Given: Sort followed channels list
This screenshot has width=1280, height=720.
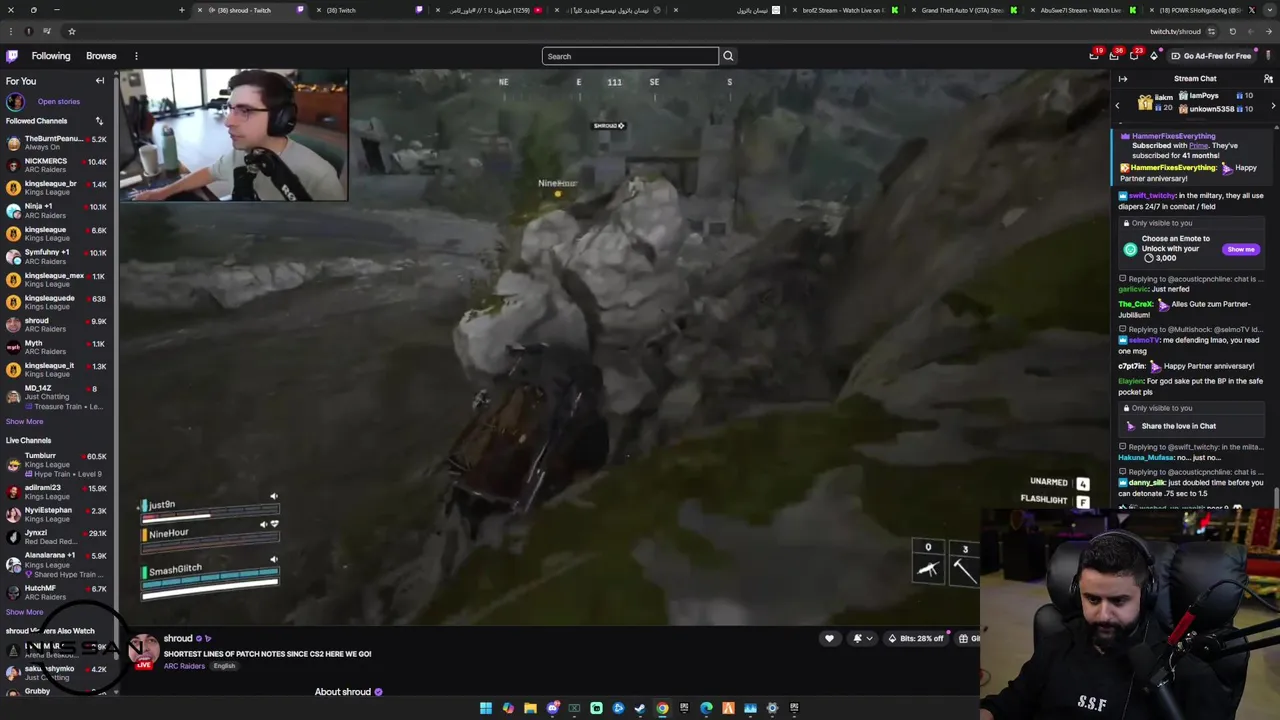Looking at the screenshot, I should pyautogui.click(x=99, y=121).
